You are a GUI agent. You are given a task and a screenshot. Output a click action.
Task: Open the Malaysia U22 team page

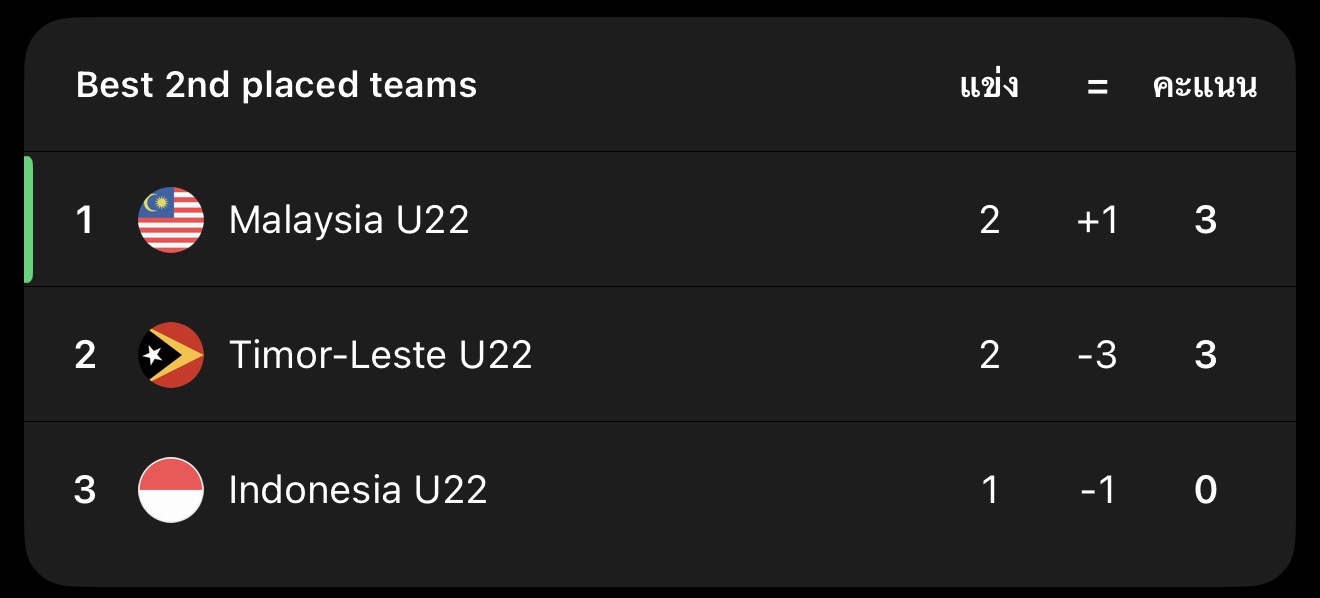click(349, 220)
